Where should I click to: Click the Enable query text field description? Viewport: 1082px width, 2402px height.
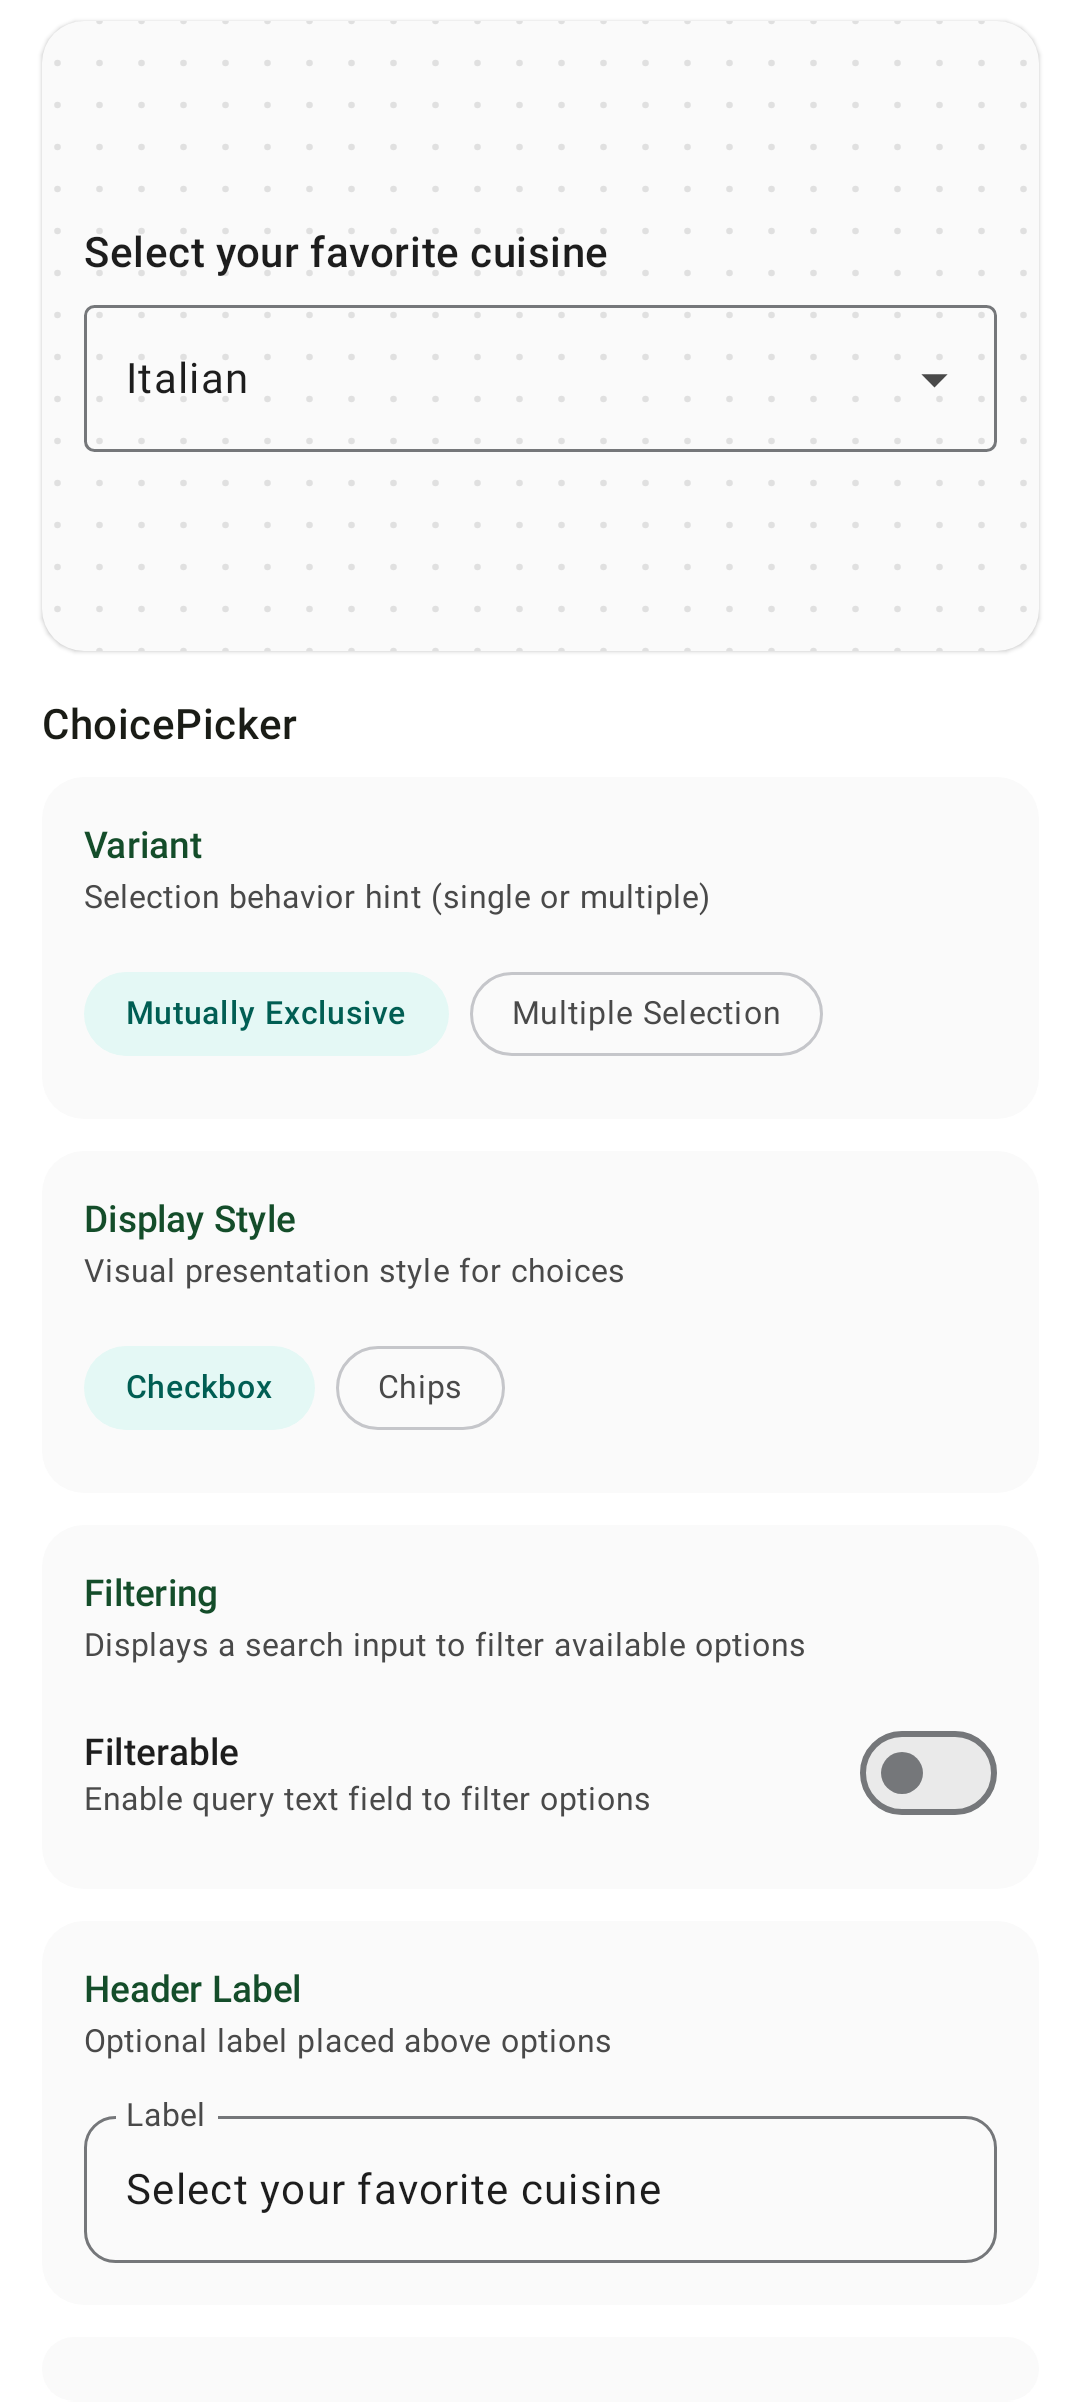point(367,1800)
